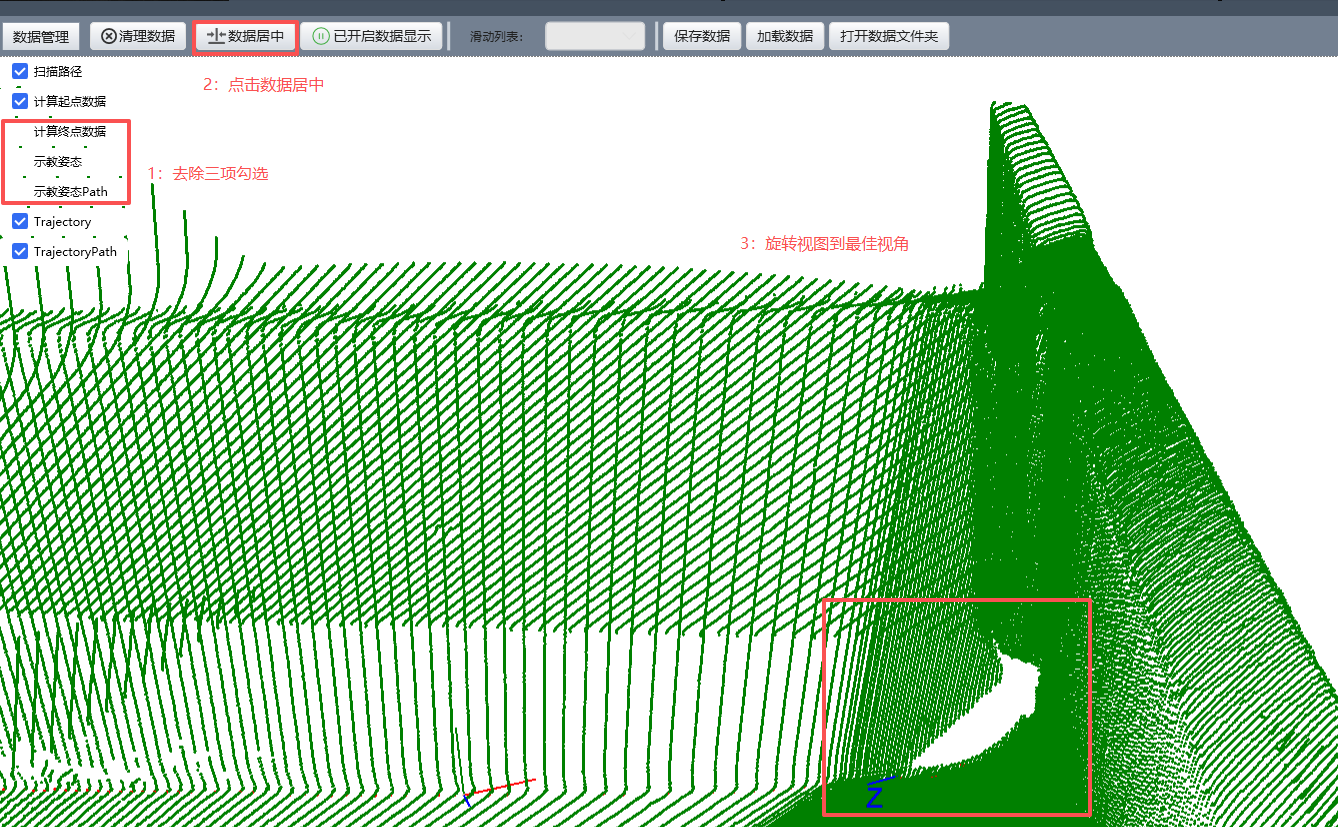Enable the 计算终点数据 option
Screen dimensions: 1338x827
click(69, 131)
